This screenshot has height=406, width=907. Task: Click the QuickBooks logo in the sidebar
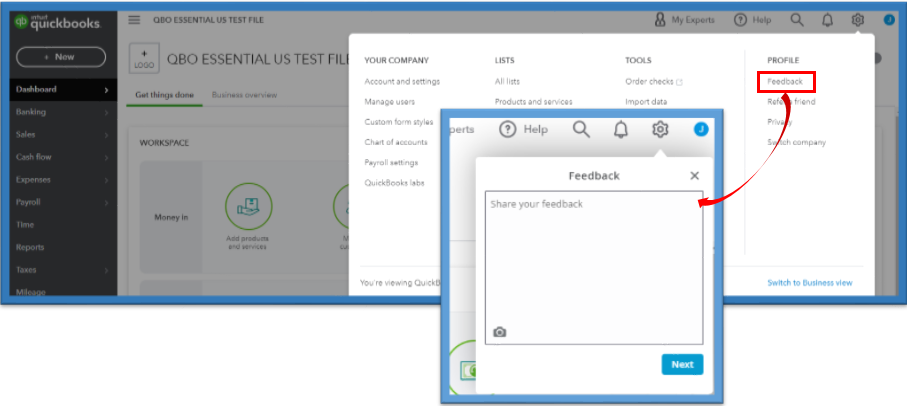57,22
